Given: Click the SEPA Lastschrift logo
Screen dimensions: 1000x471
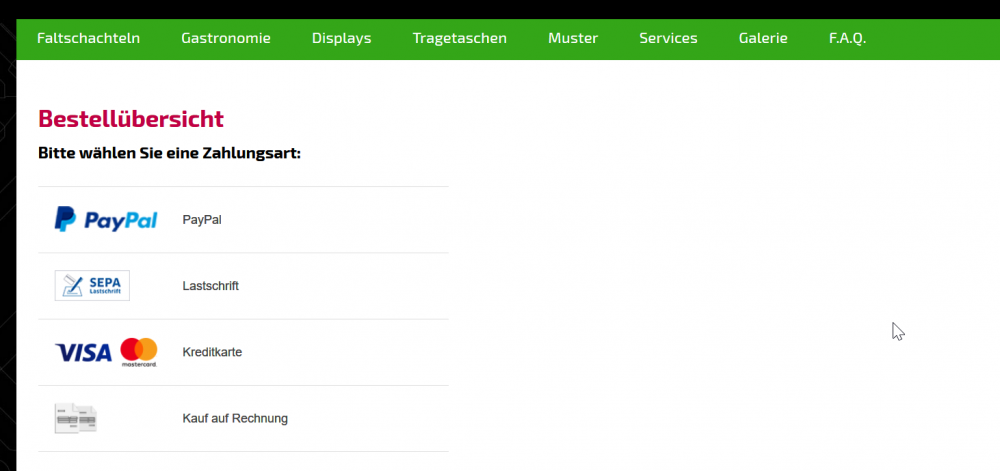Looking at the screenshot, I should click(92, 286).
